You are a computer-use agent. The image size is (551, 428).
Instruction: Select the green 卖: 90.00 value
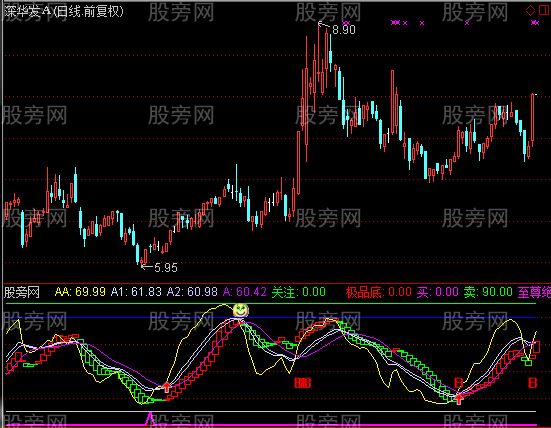point(488,292)
